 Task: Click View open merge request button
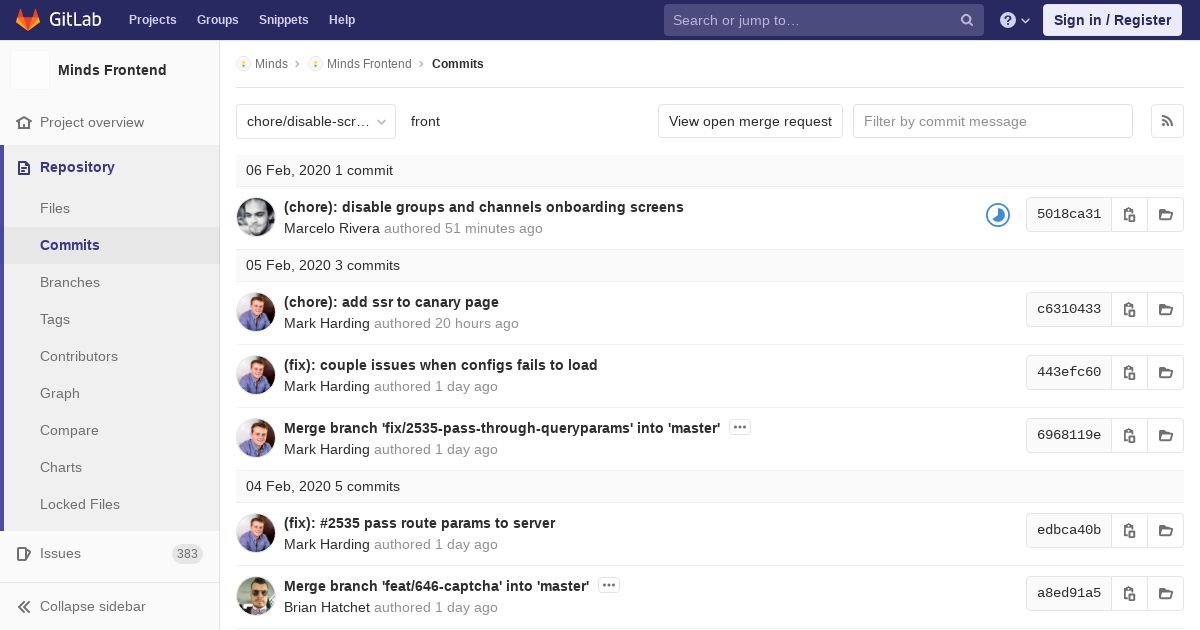click(750, 121)
